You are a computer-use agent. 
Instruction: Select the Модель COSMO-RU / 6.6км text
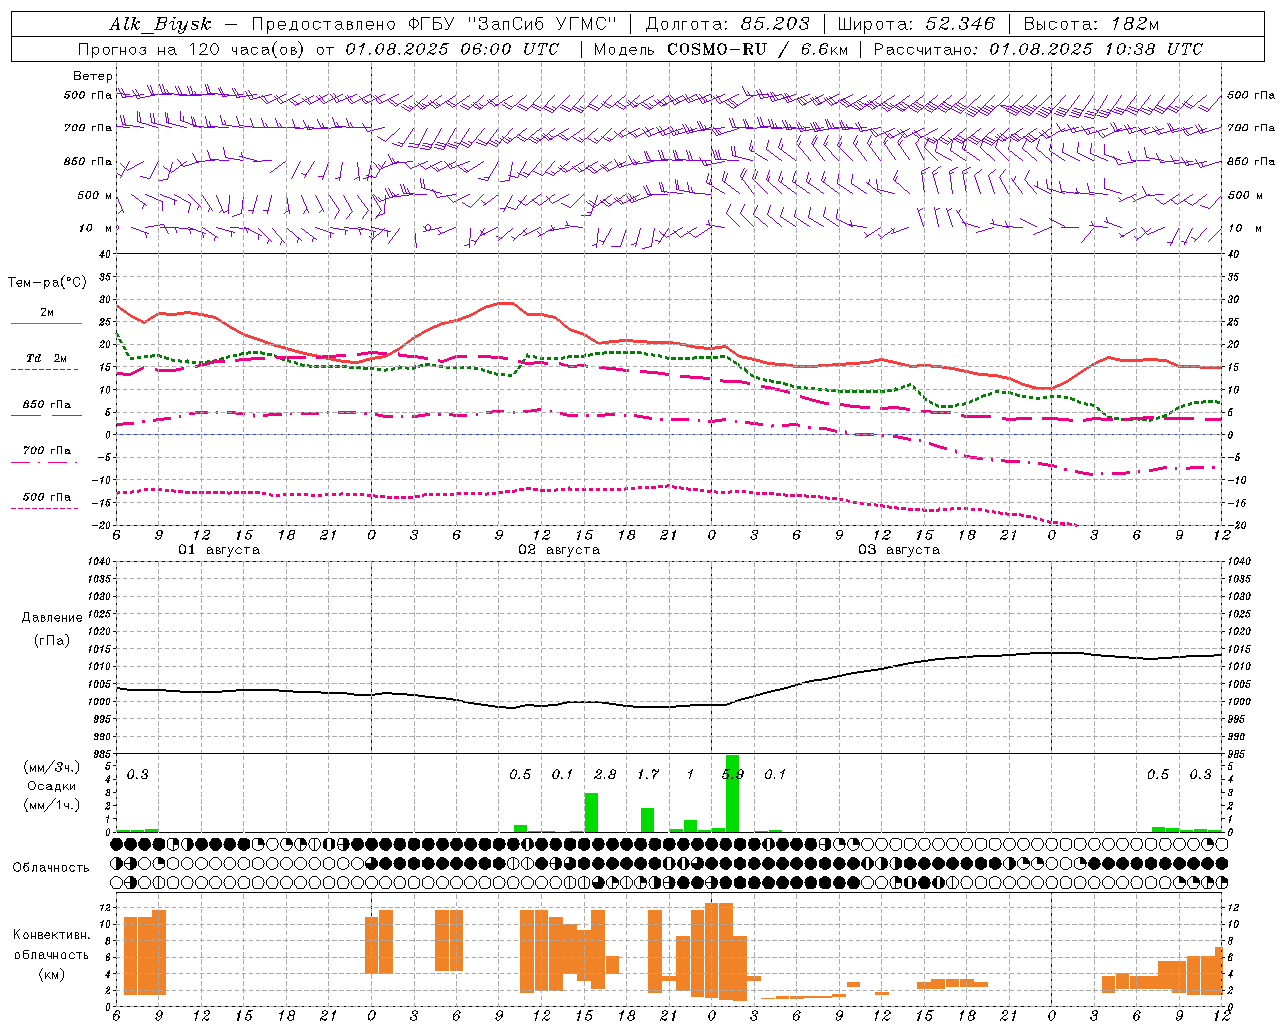click(x=720, y=49)
